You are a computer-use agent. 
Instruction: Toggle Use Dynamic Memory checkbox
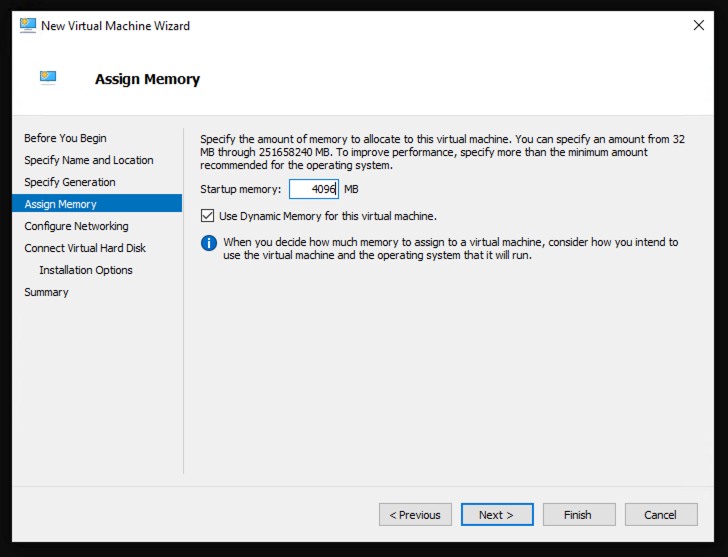(208, 215)
